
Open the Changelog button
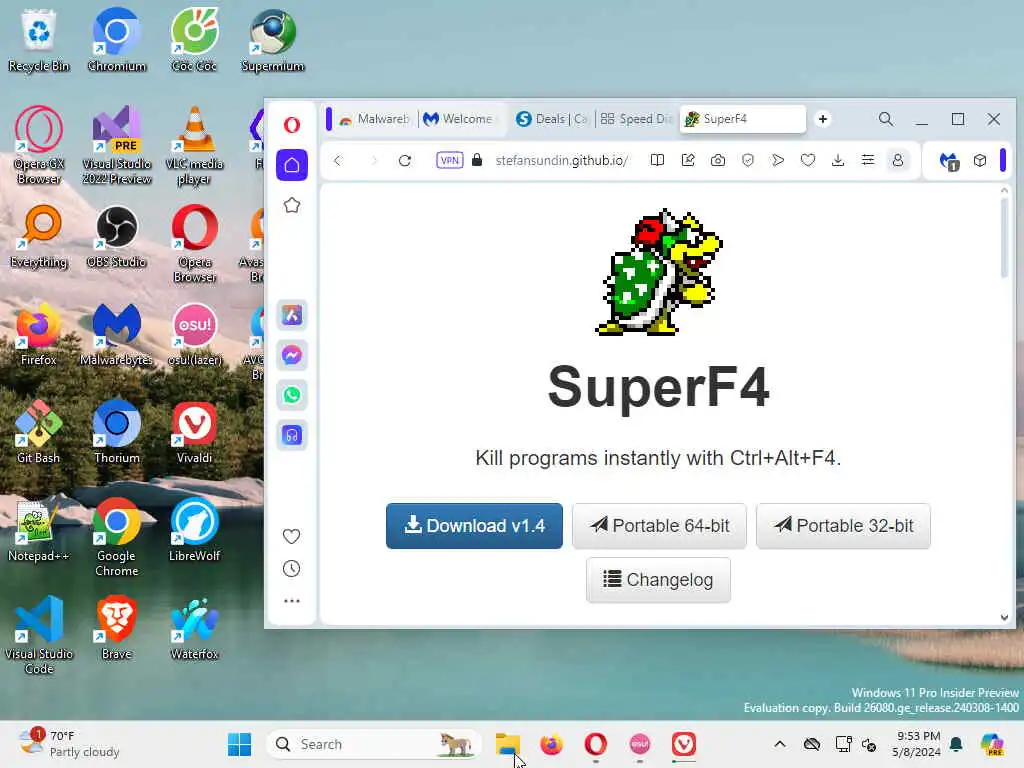click(x=658, y=580)
